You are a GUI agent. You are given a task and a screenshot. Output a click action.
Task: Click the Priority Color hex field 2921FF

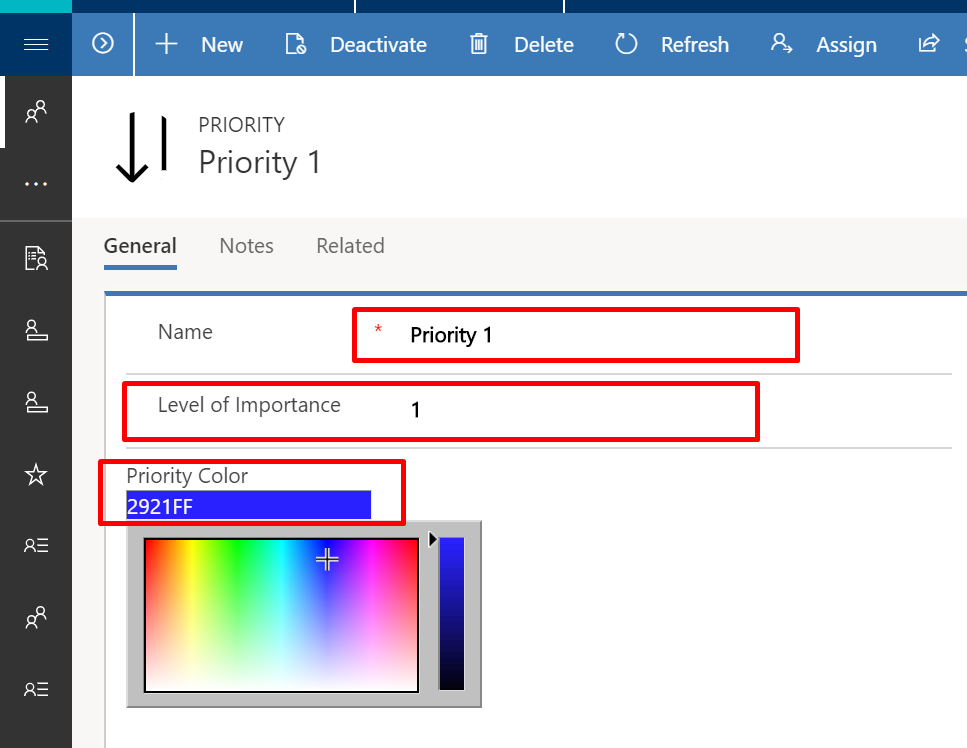click(248, 506)
